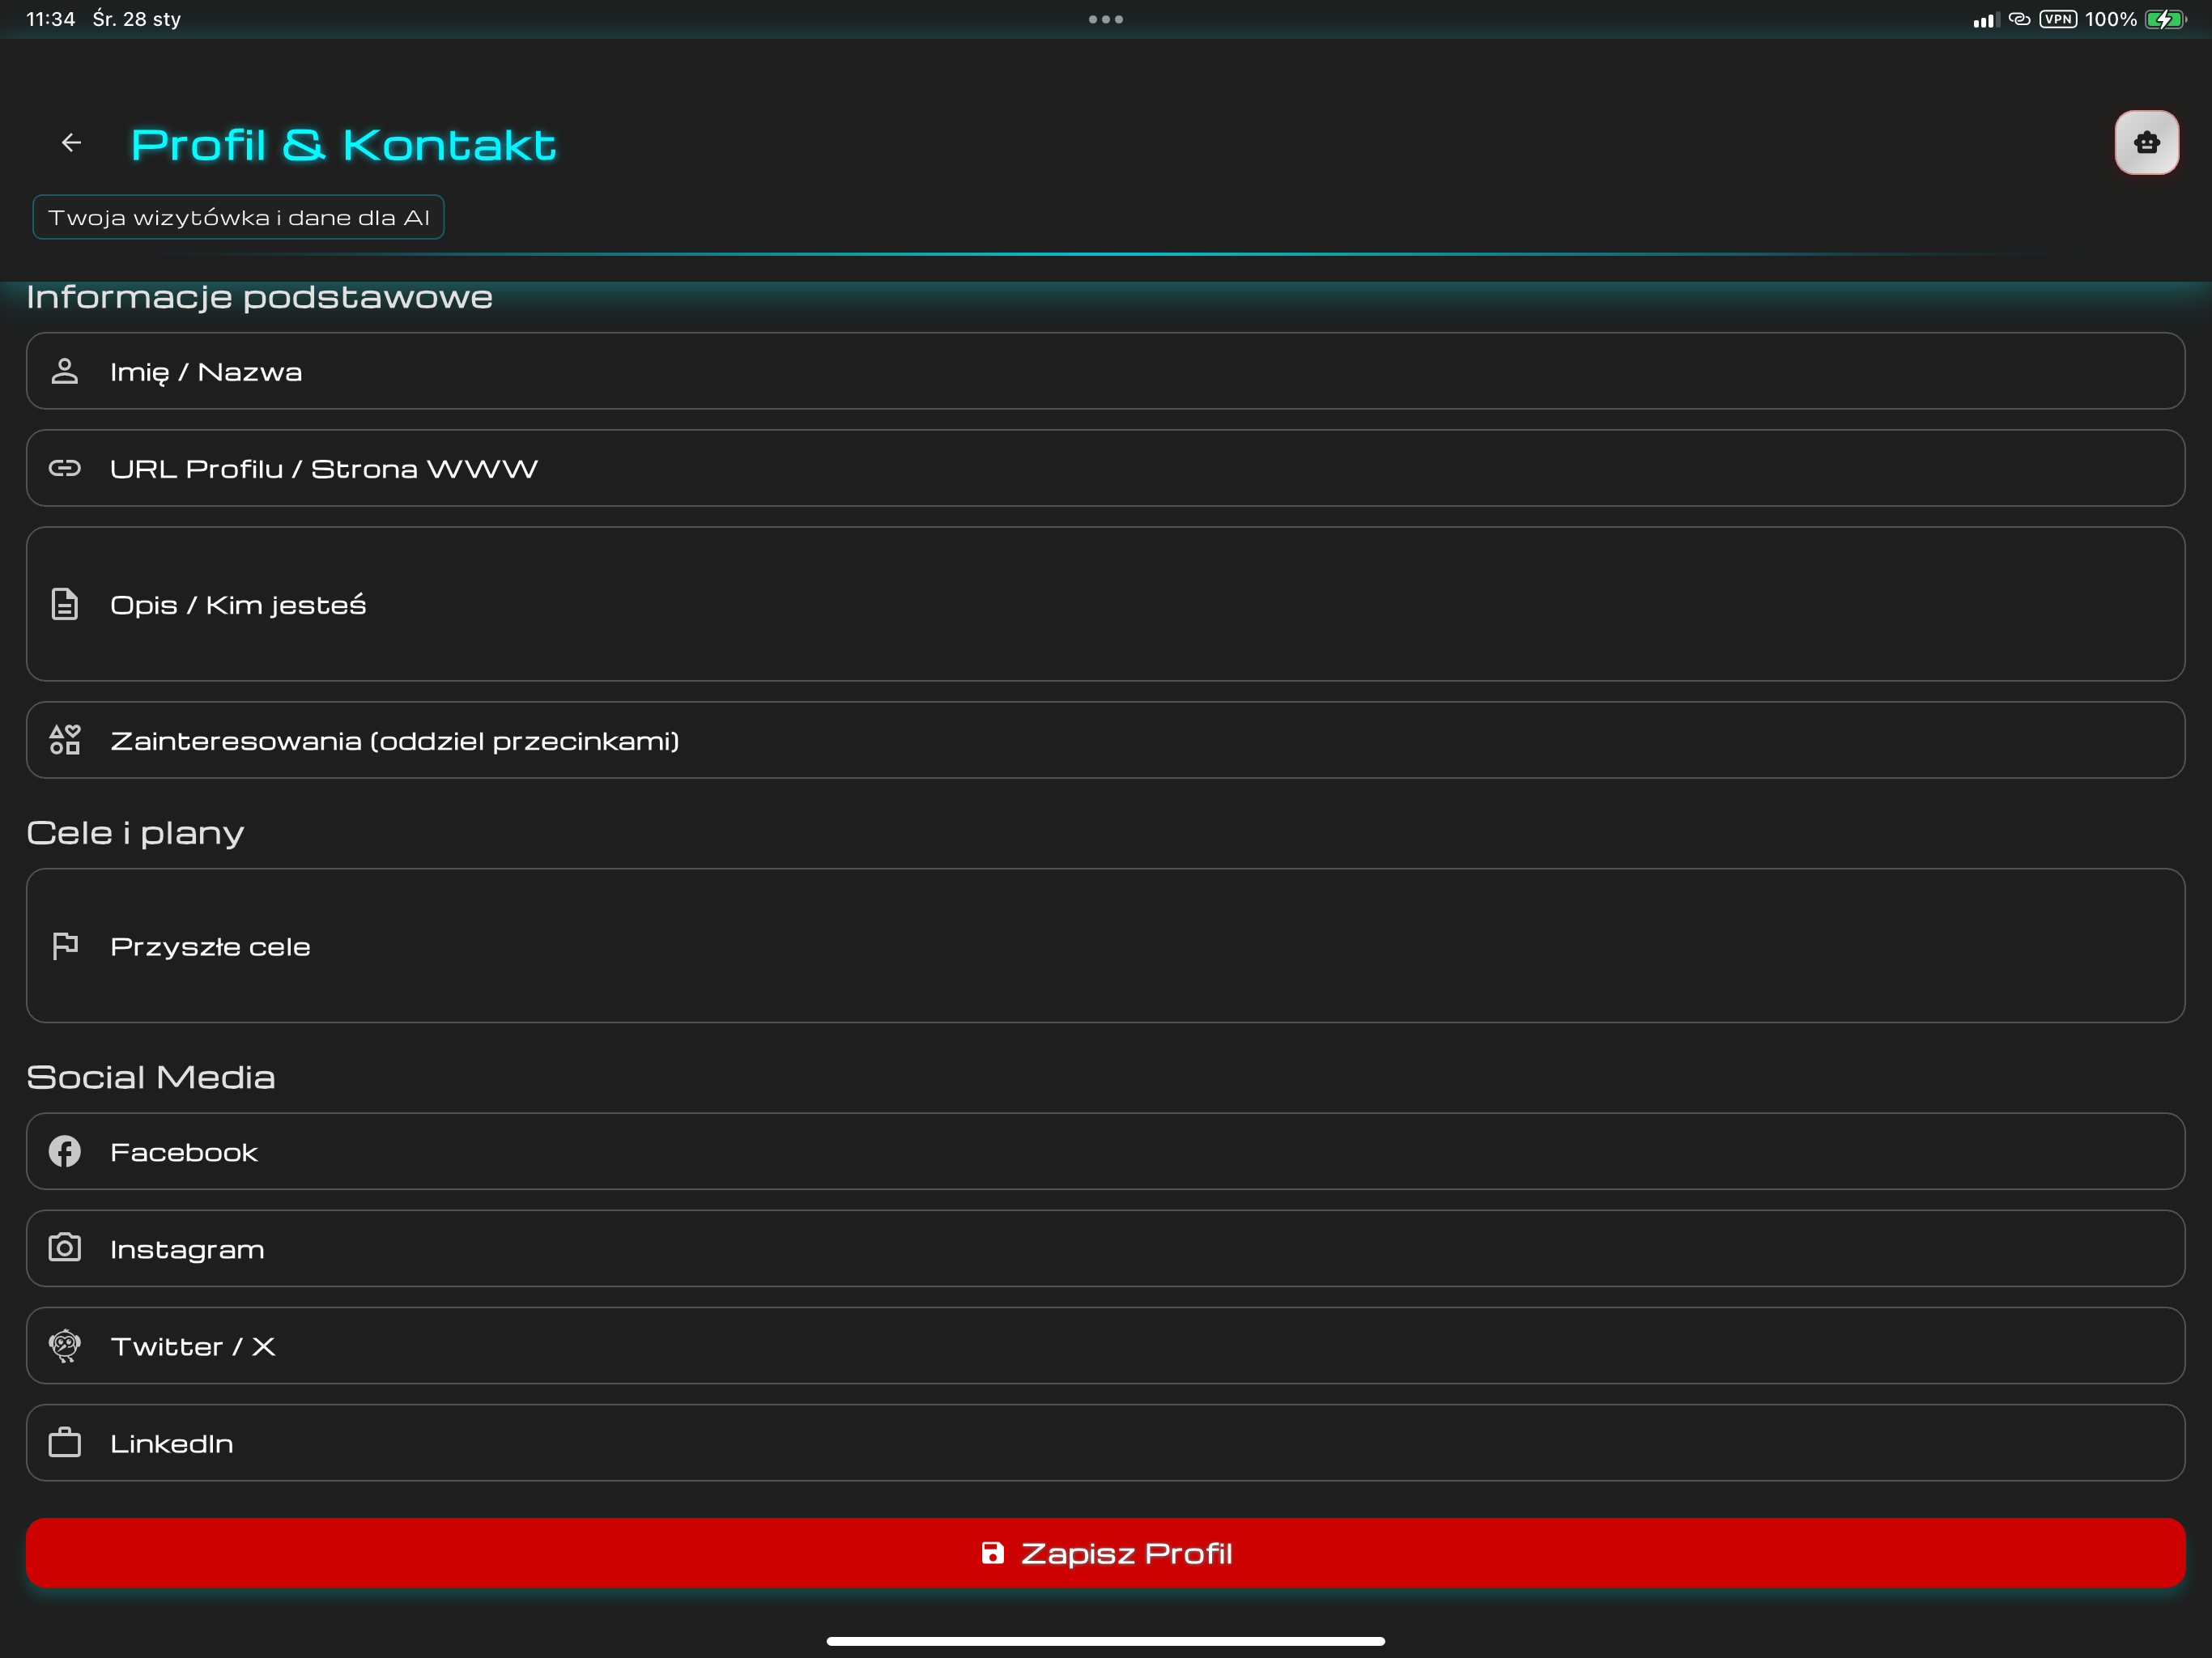Tap the hotspot link status icon

2019,19
